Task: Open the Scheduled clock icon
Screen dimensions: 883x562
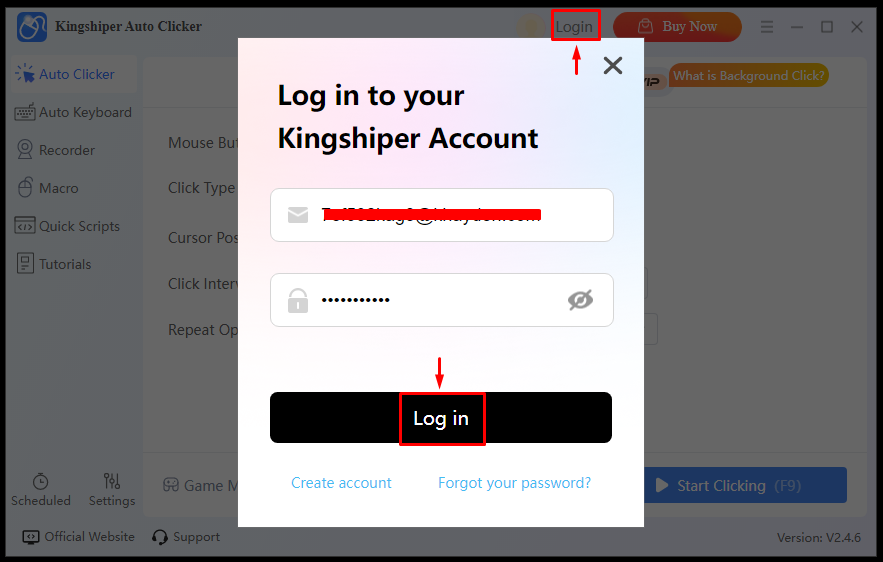Action: 41,481
